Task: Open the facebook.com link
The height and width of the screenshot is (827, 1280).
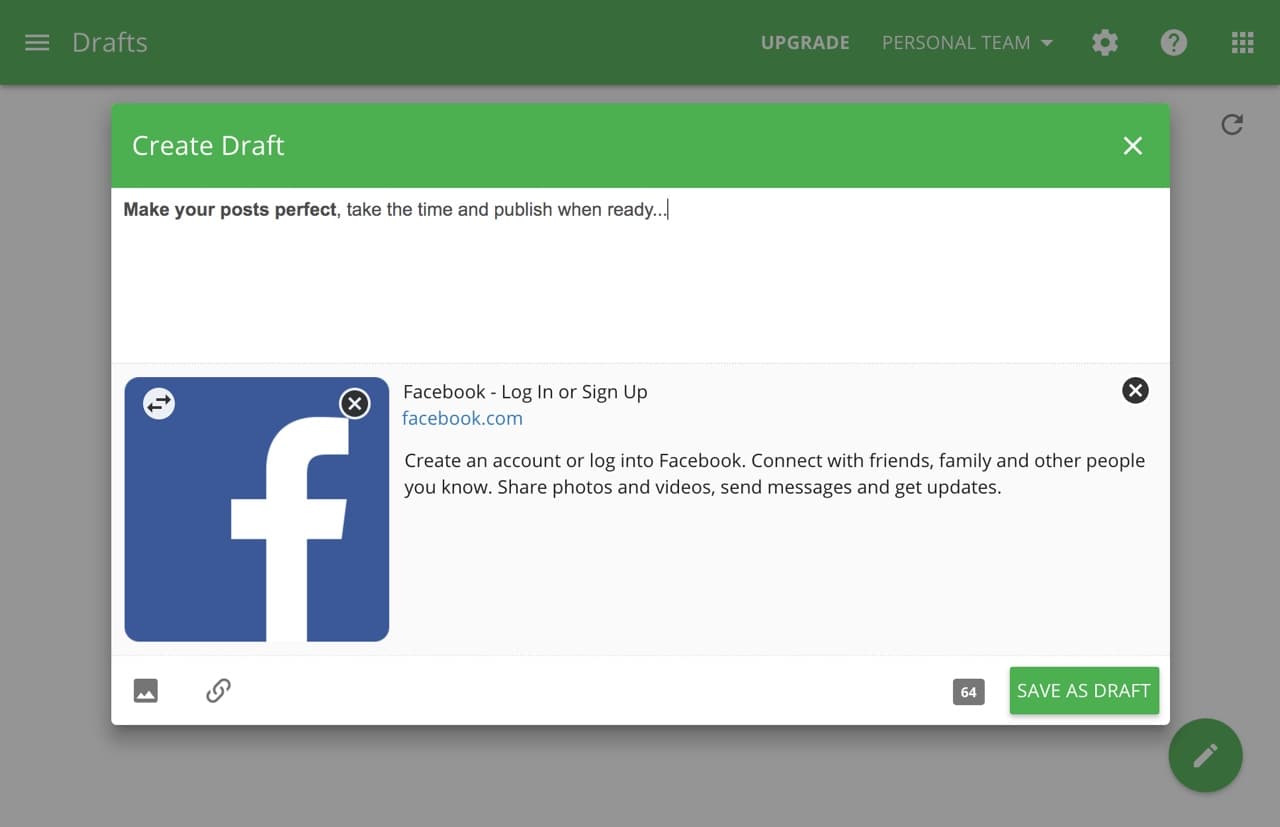Action: (462, 418)
